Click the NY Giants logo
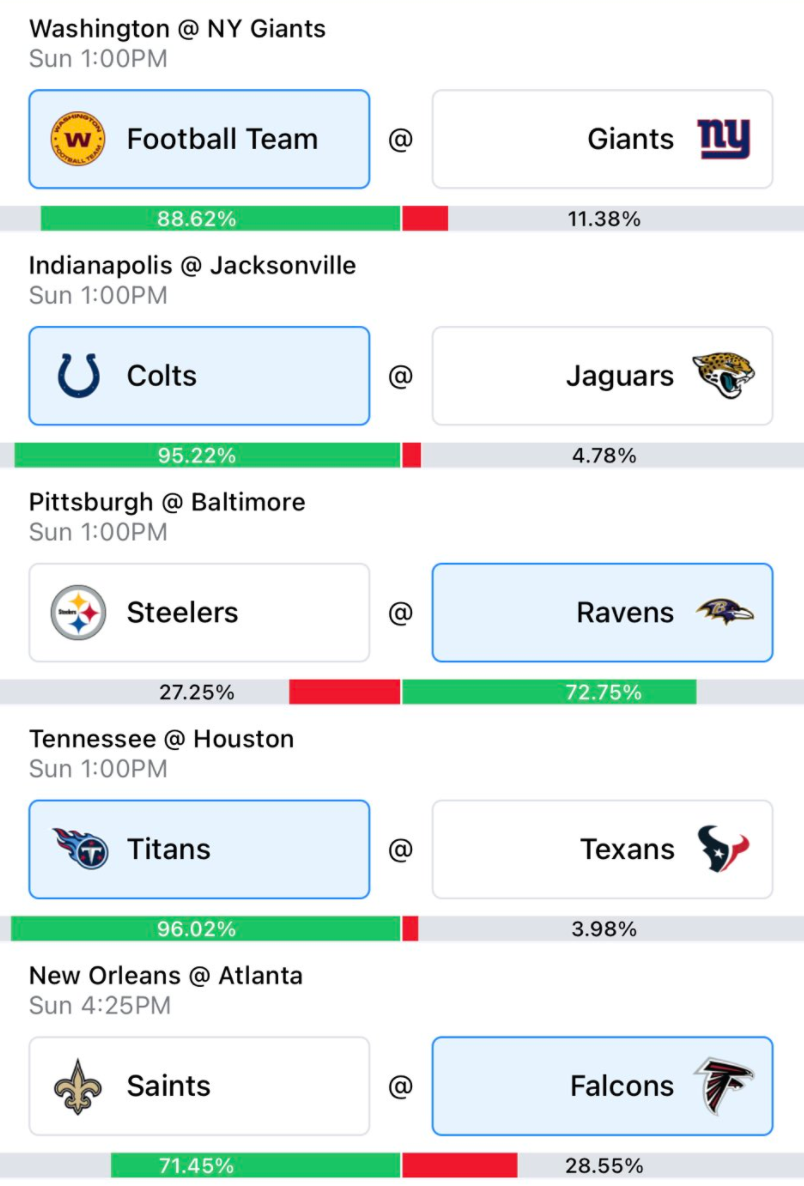 point(724,139)
